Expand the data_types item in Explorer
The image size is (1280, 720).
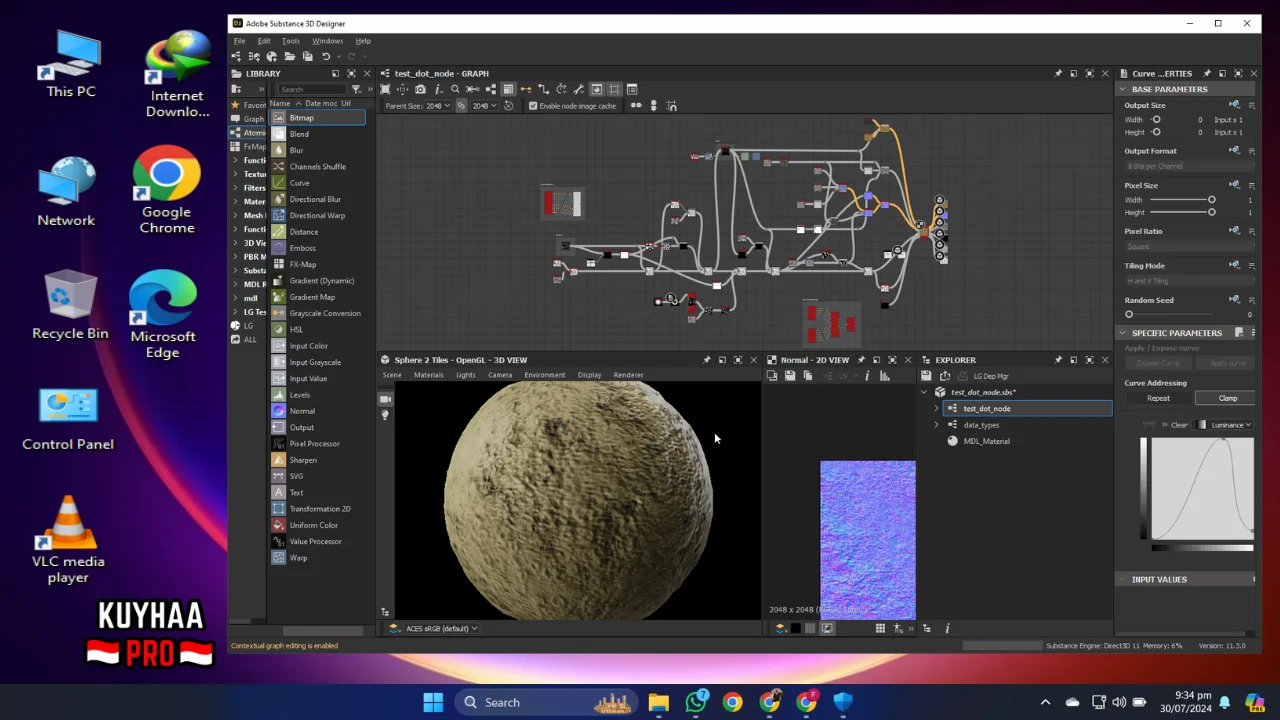coord(936,425)
